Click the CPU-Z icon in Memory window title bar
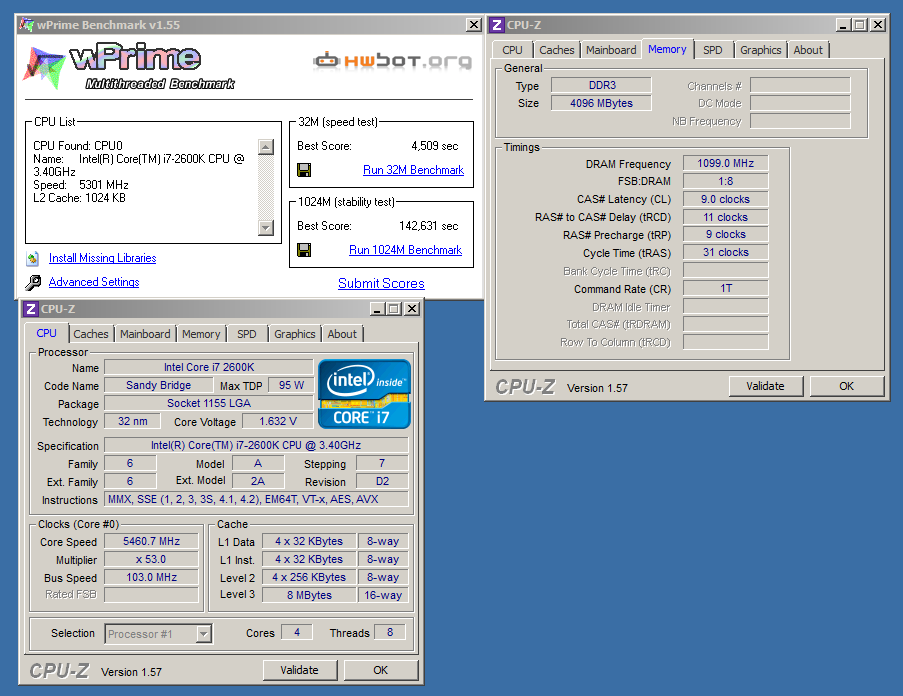Screen dimensions: 903x696 [497, 25]
